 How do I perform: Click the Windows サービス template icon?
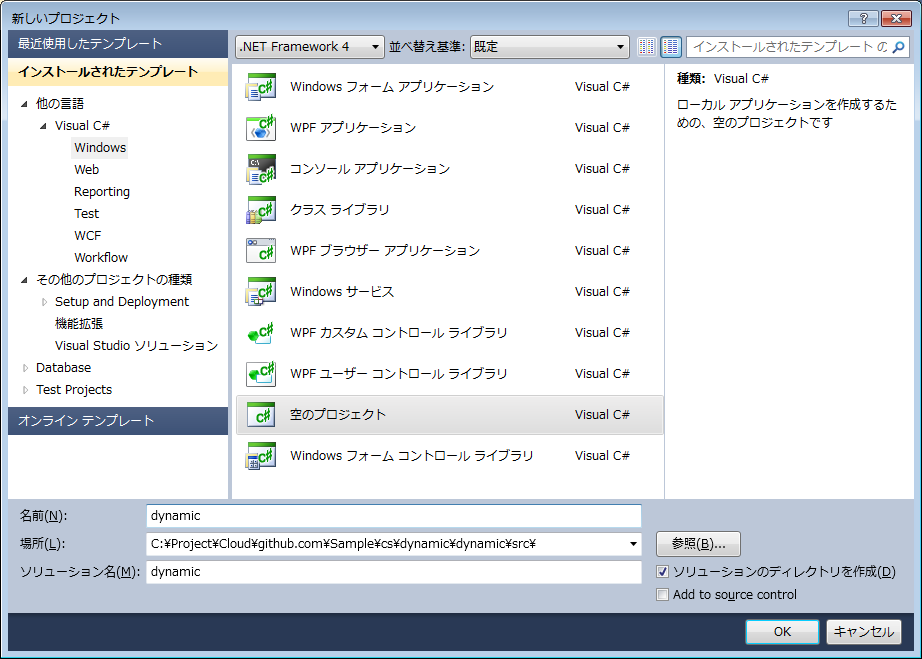pyautogui.click(x=260, y=292)
